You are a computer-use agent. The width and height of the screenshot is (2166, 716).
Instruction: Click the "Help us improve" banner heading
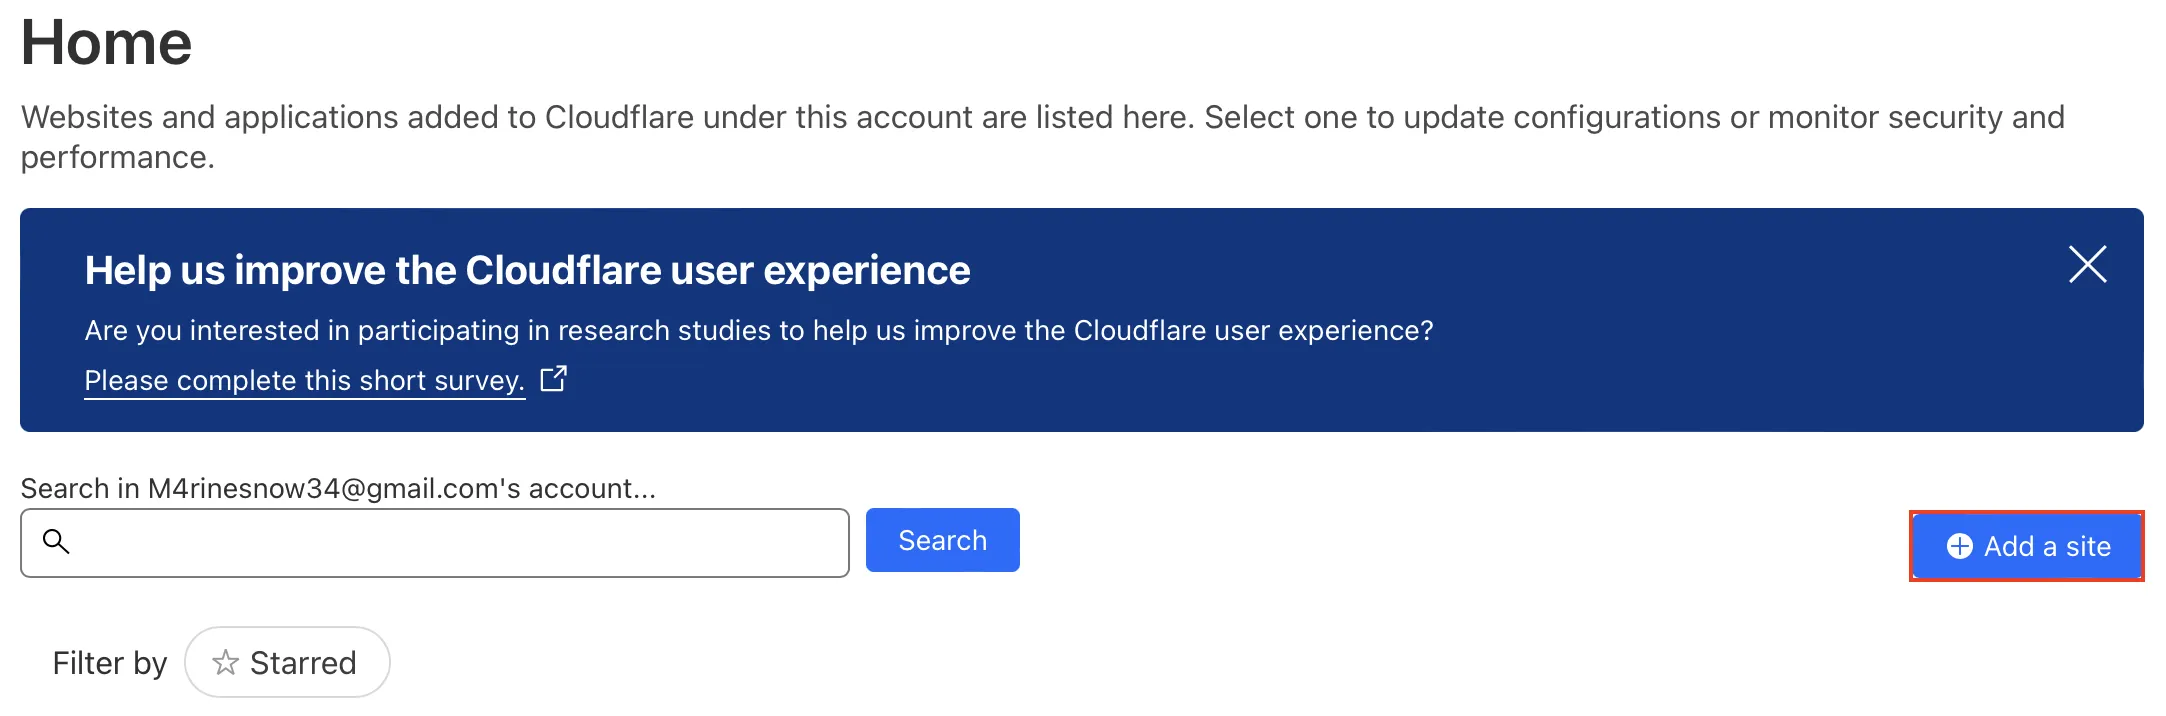527,271
